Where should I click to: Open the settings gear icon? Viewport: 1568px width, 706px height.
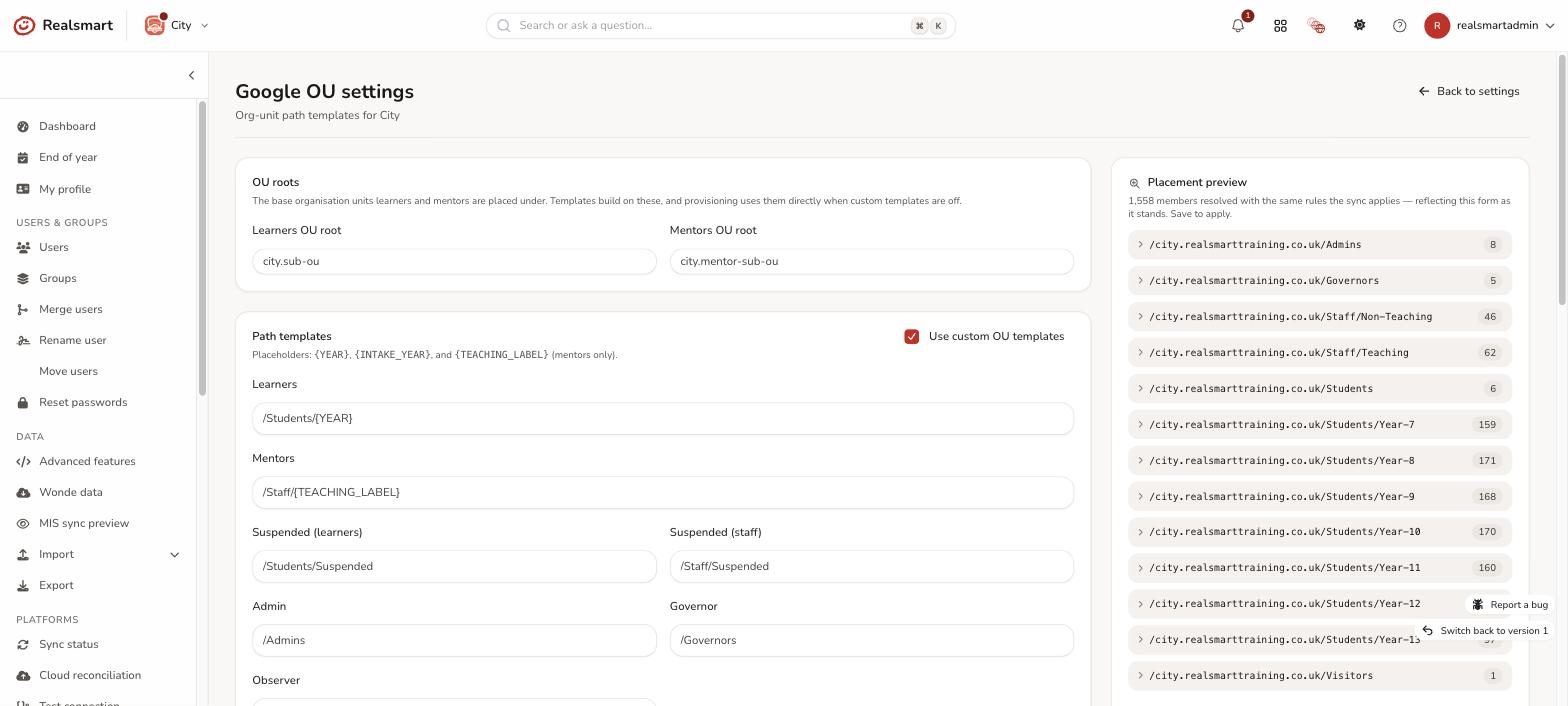pyautogui.click(x=1359, y=26)
